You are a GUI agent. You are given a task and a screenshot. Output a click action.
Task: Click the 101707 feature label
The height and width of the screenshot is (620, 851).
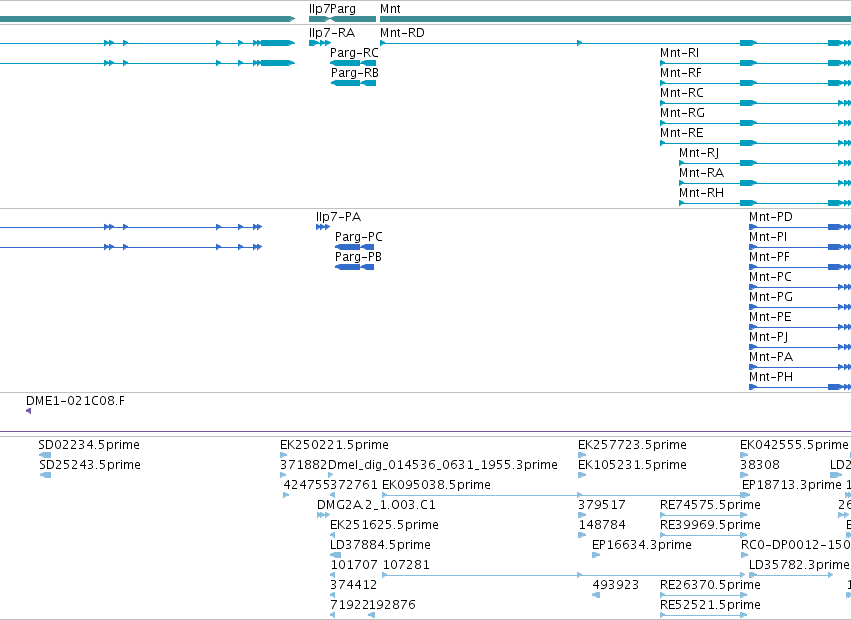coord(354,566)
